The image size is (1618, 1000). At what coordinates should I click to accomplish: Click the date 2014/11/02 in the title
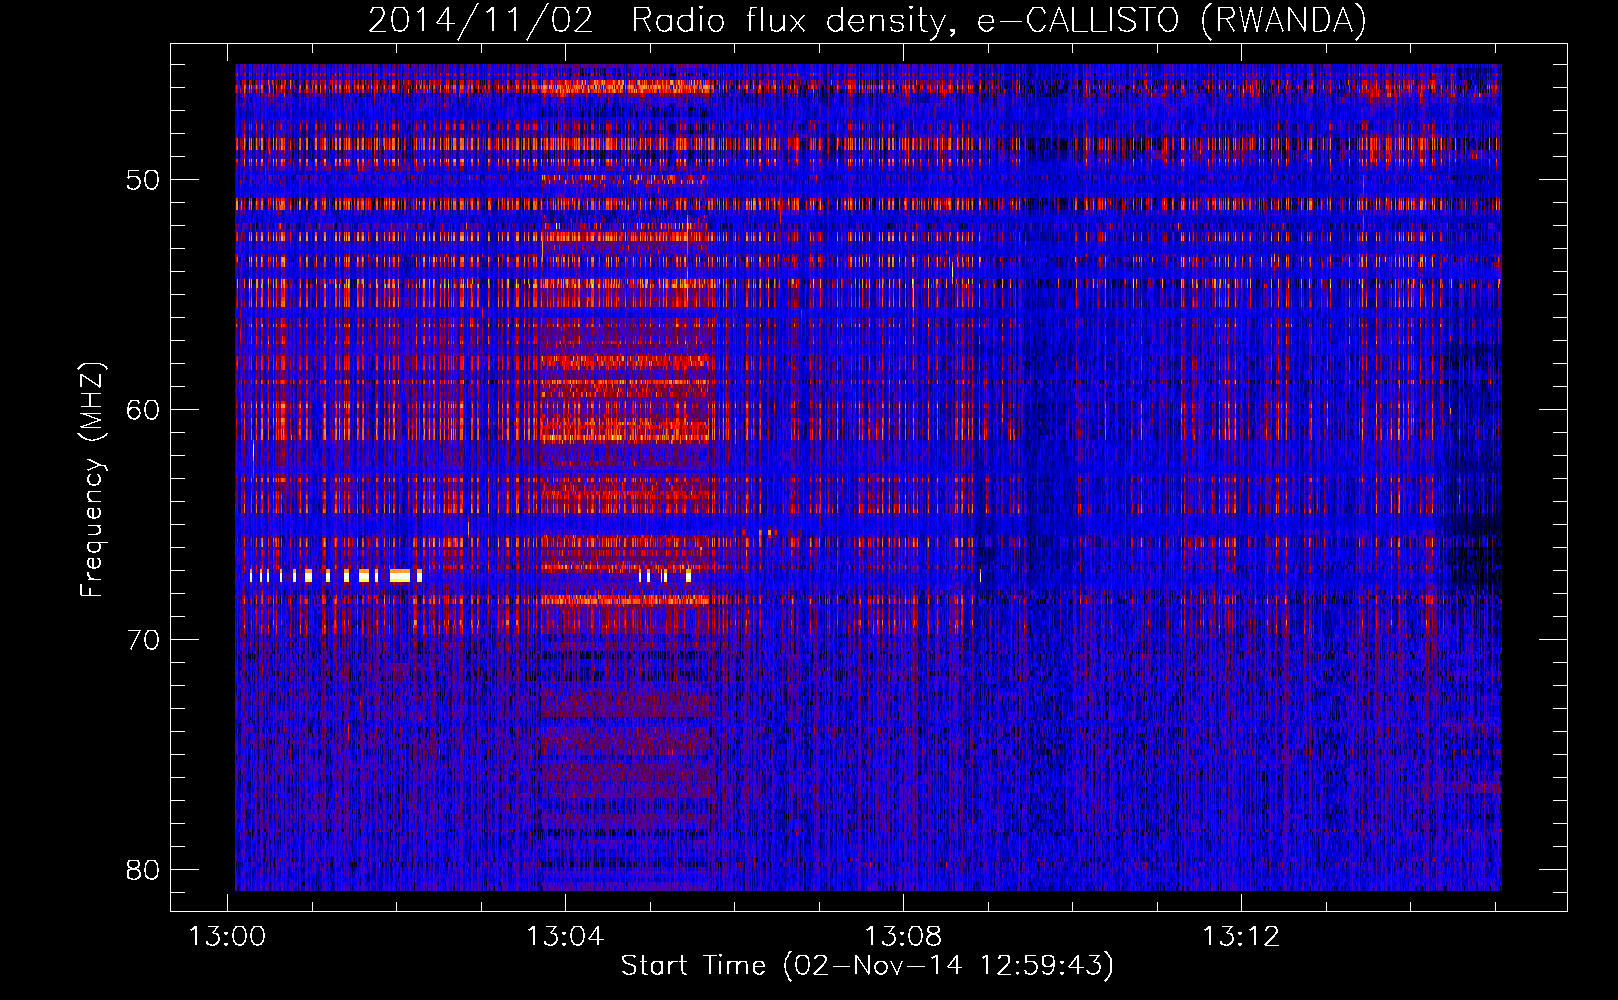coord(480,20)
